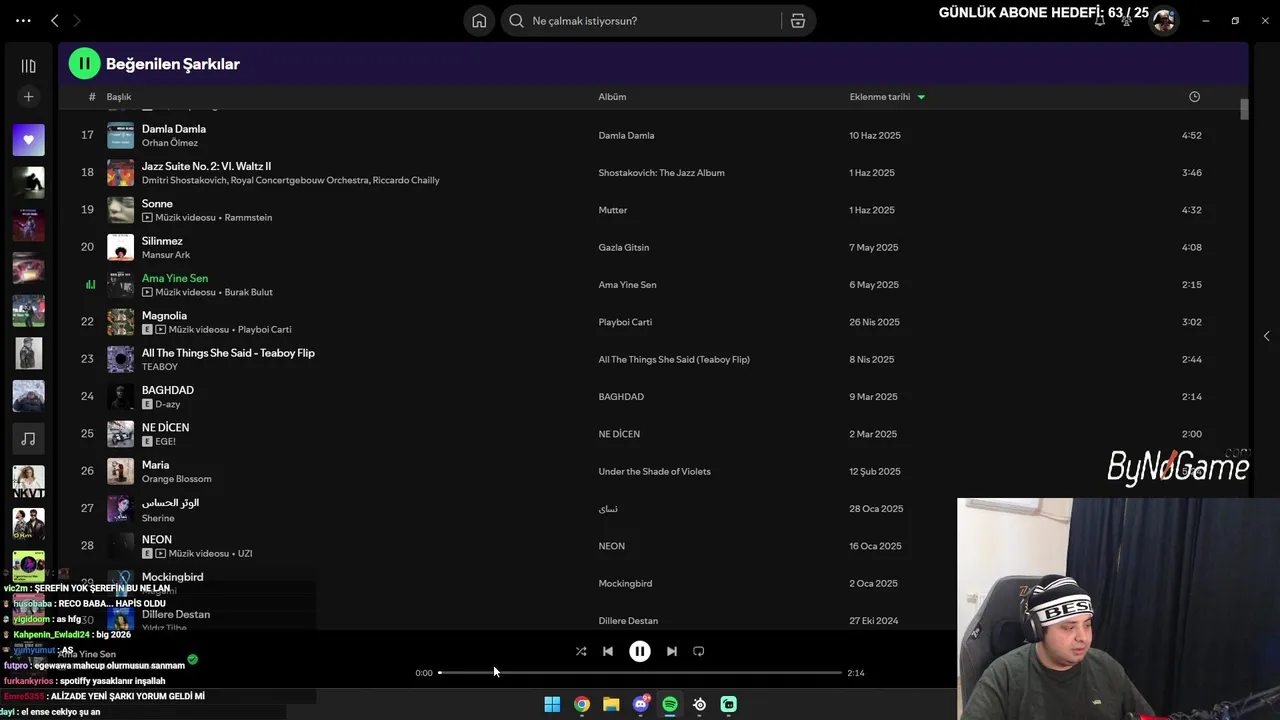Go forward with the right arrow
Screen dimensions: 1280x720
(x=77, y=20)
